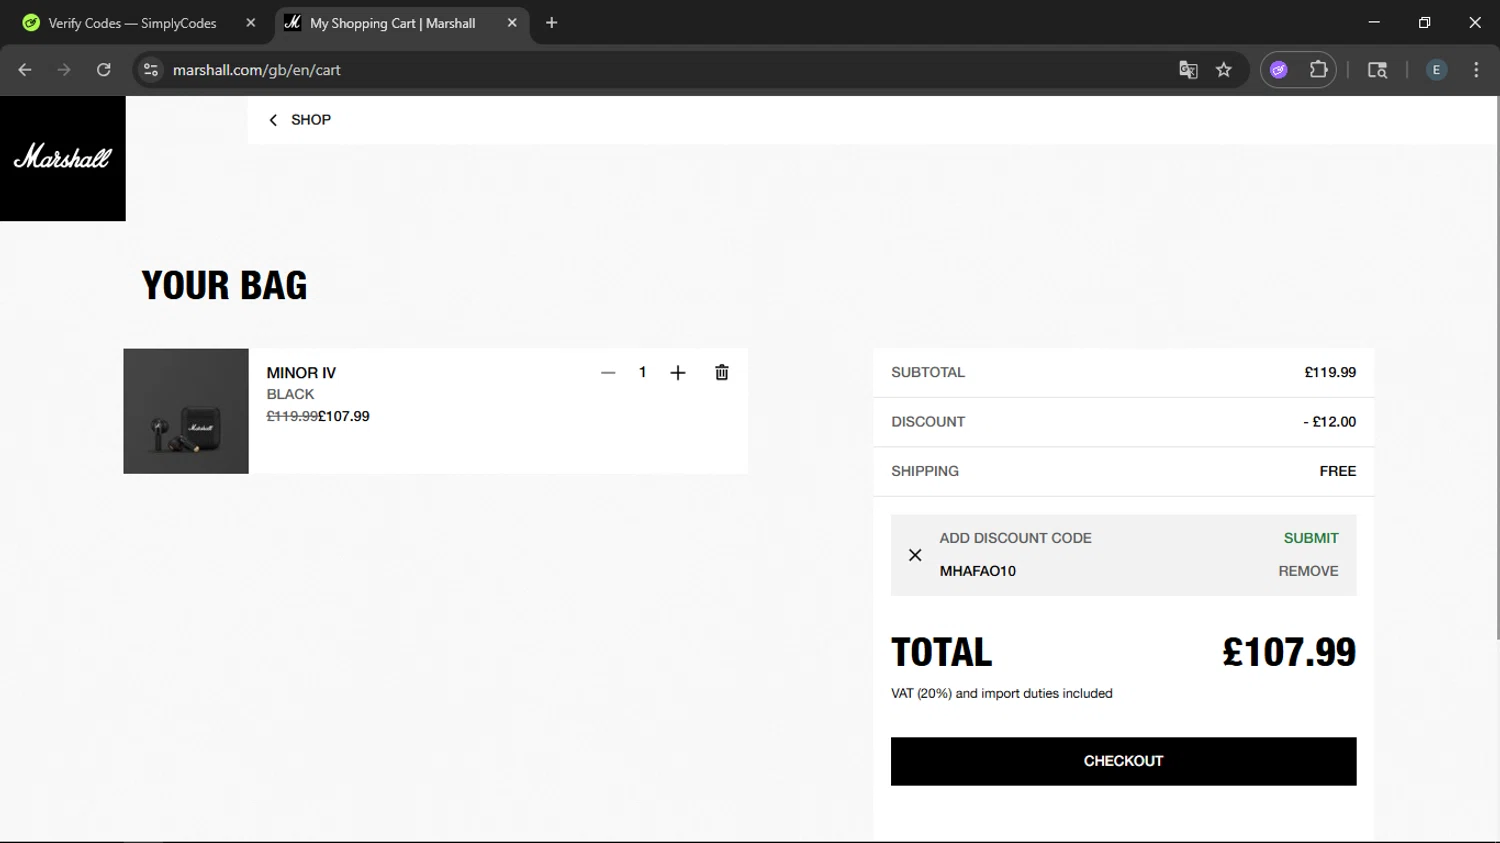Proceed with the CHECKOUT button
Screen dimensions: 1500x843
tap(1123, 761)
